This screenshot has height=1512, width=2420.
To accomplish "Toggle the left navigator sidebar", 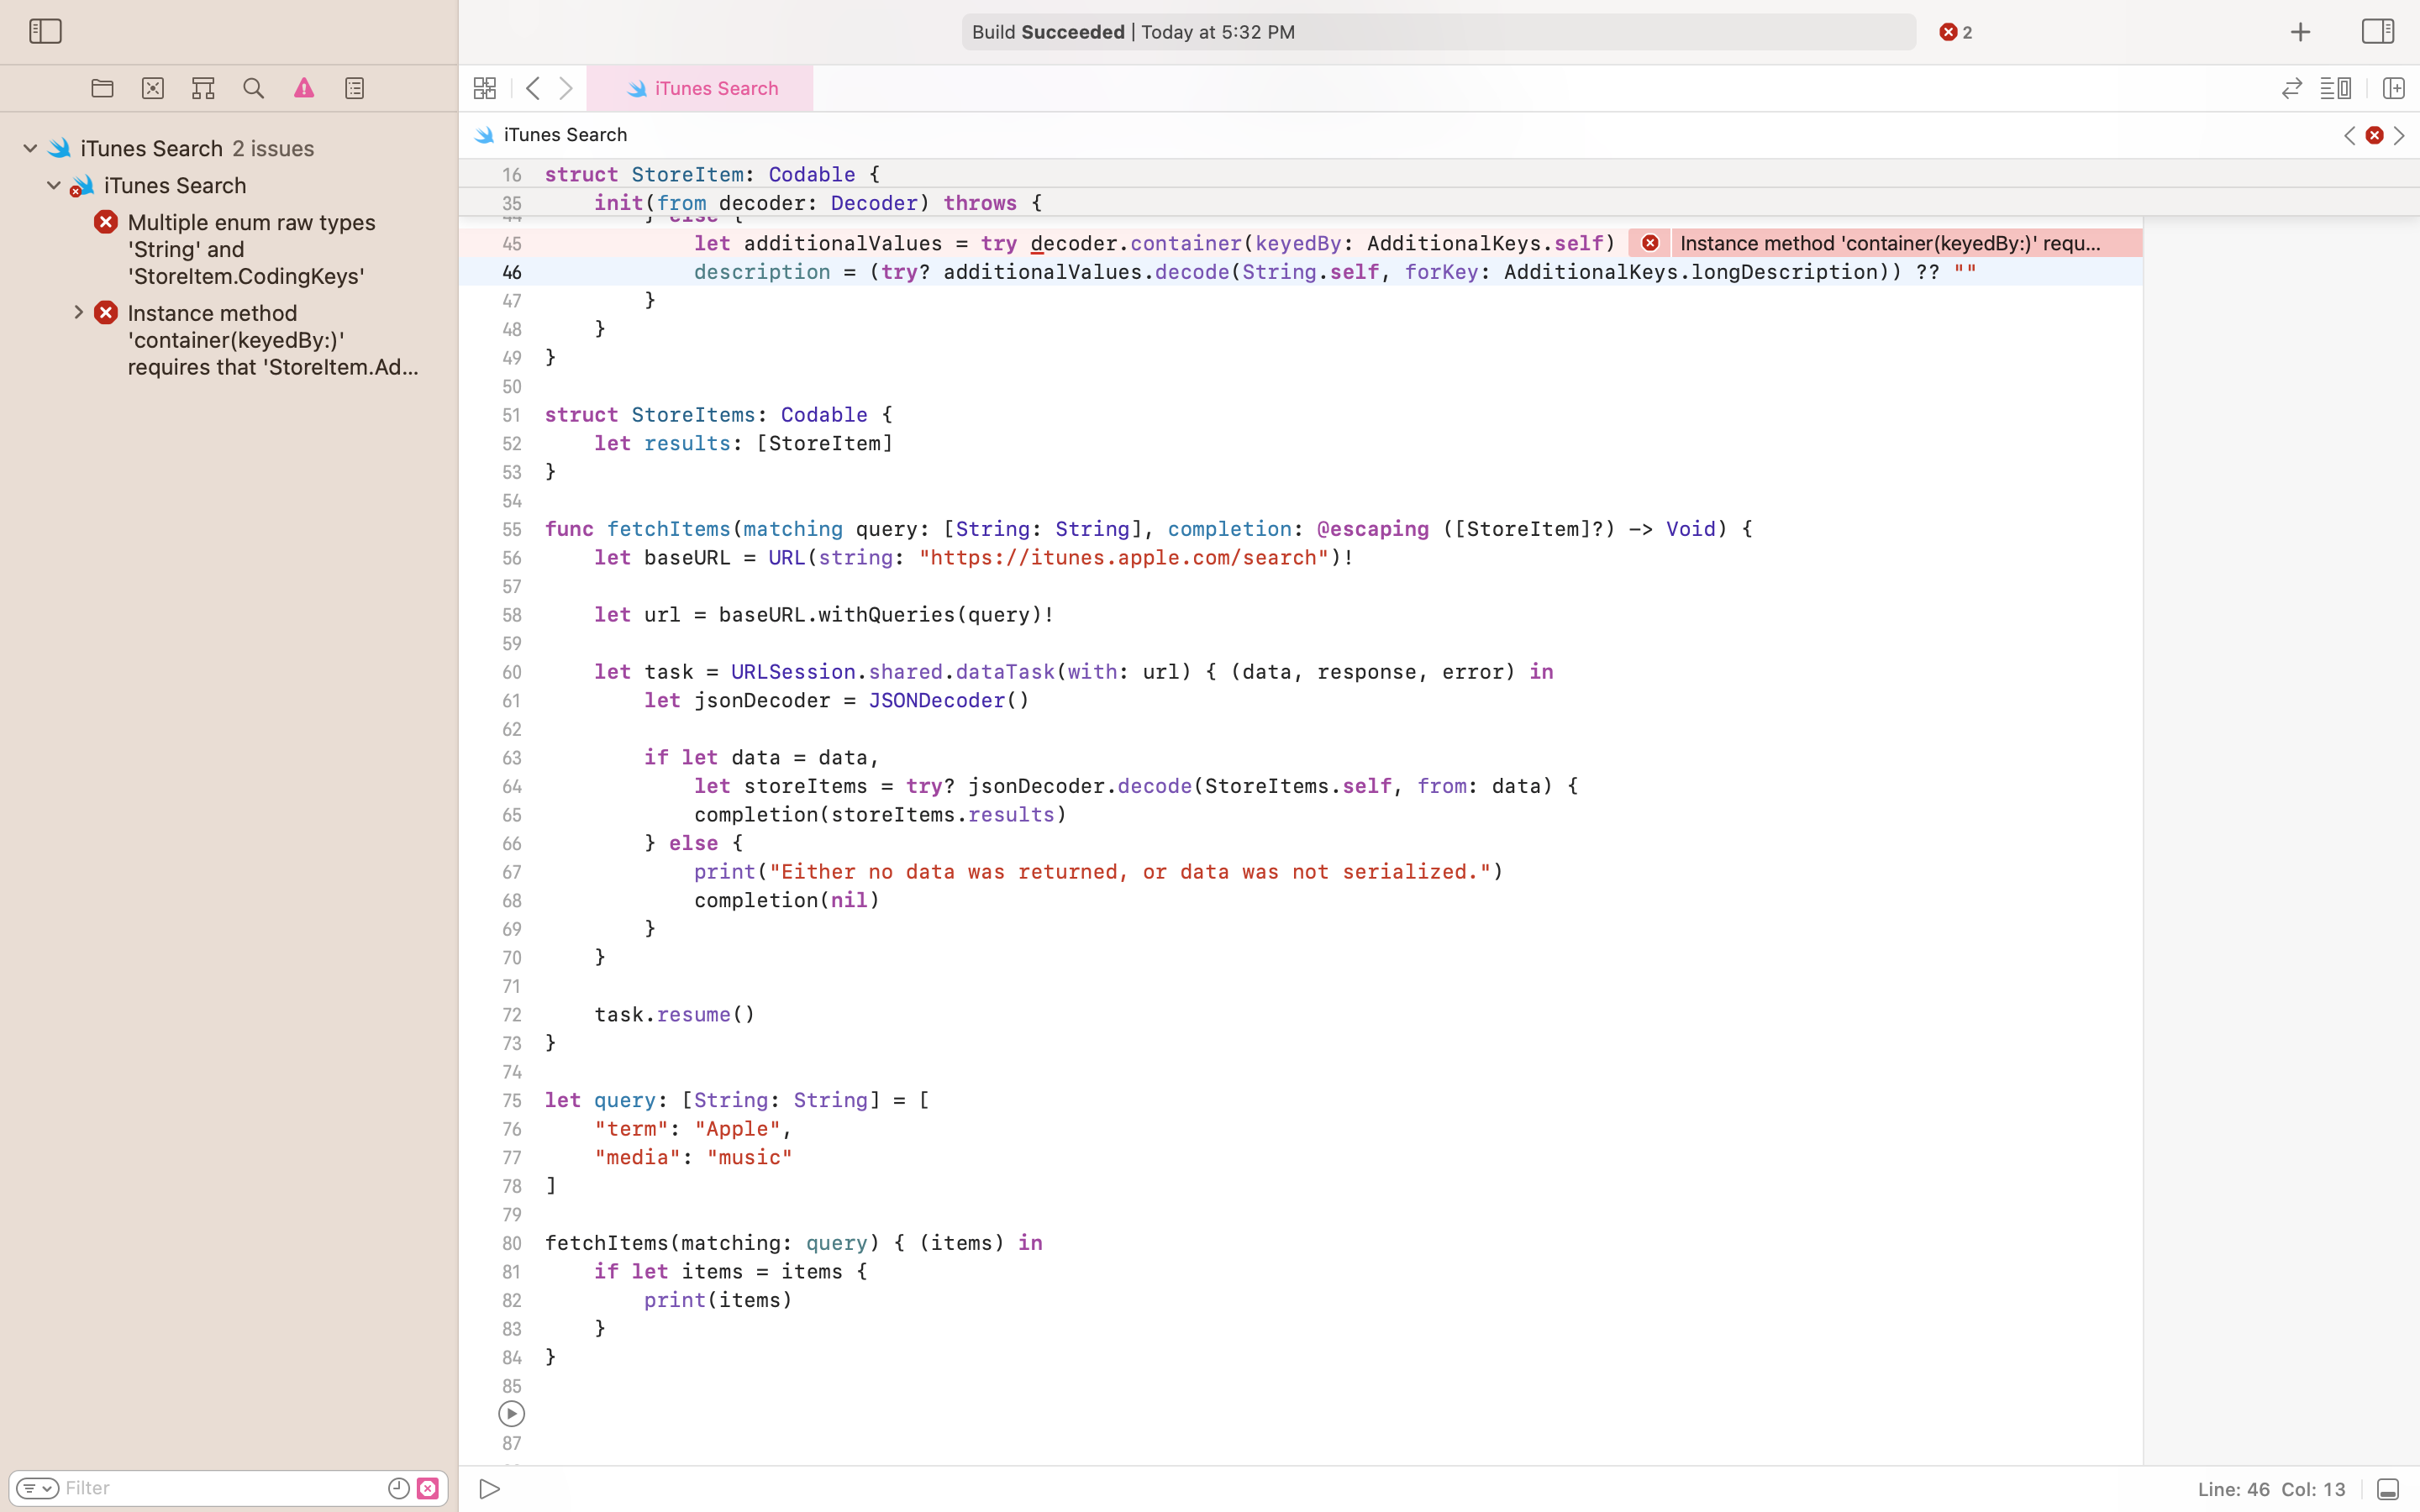I will (x=45, y=31).
